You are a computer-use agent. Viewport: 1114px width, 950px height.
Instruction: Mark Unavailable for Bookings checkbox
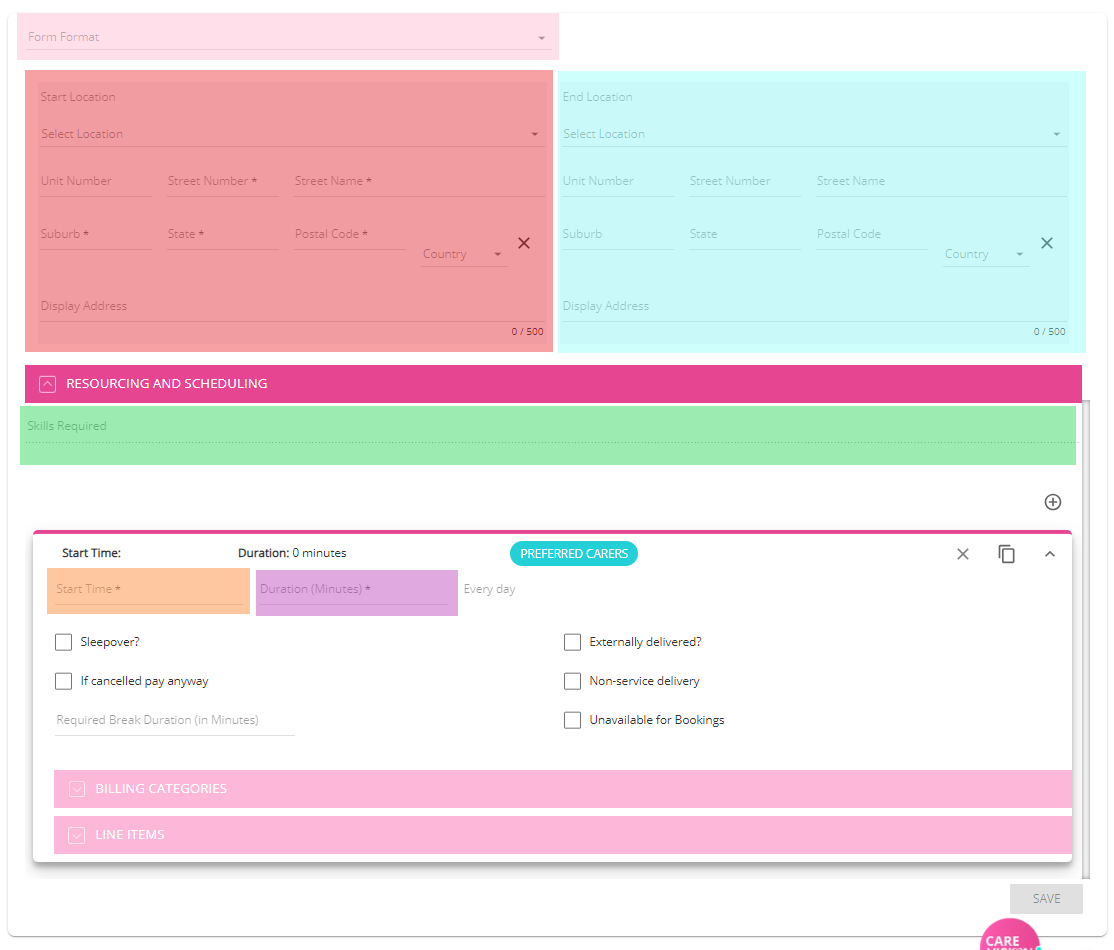tap(572, 720)
